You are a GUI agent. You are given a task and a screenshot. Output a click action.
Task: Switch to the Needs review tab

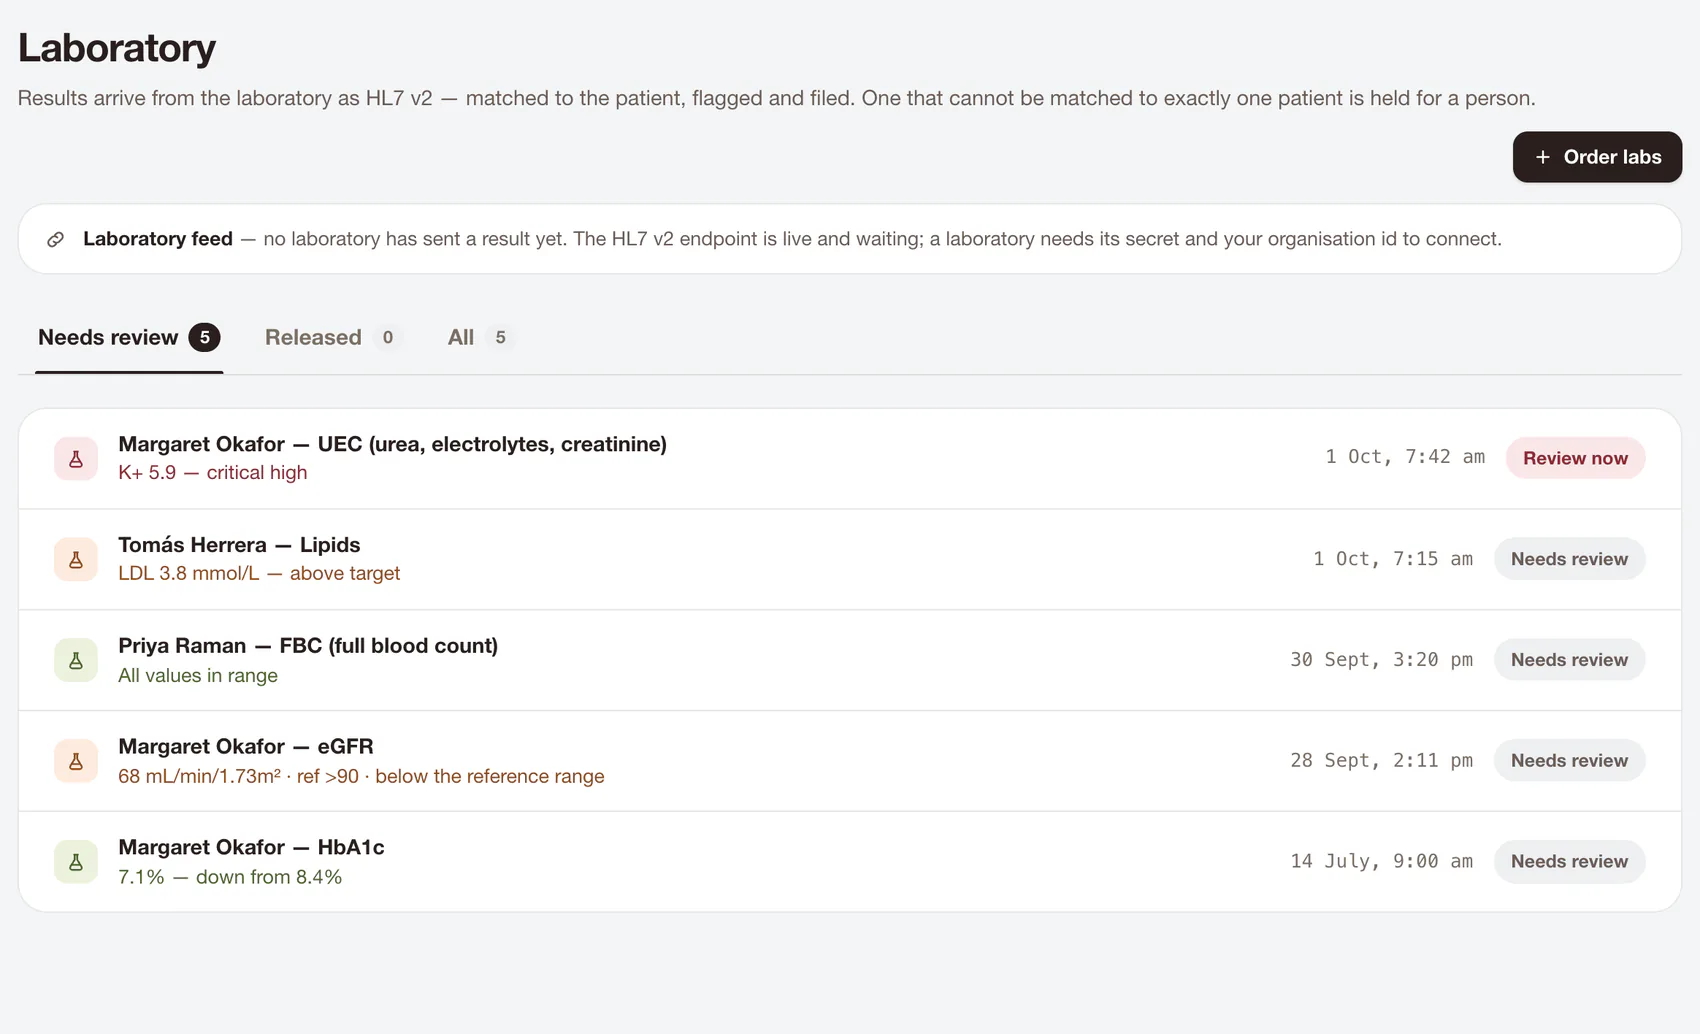point(129,338)
